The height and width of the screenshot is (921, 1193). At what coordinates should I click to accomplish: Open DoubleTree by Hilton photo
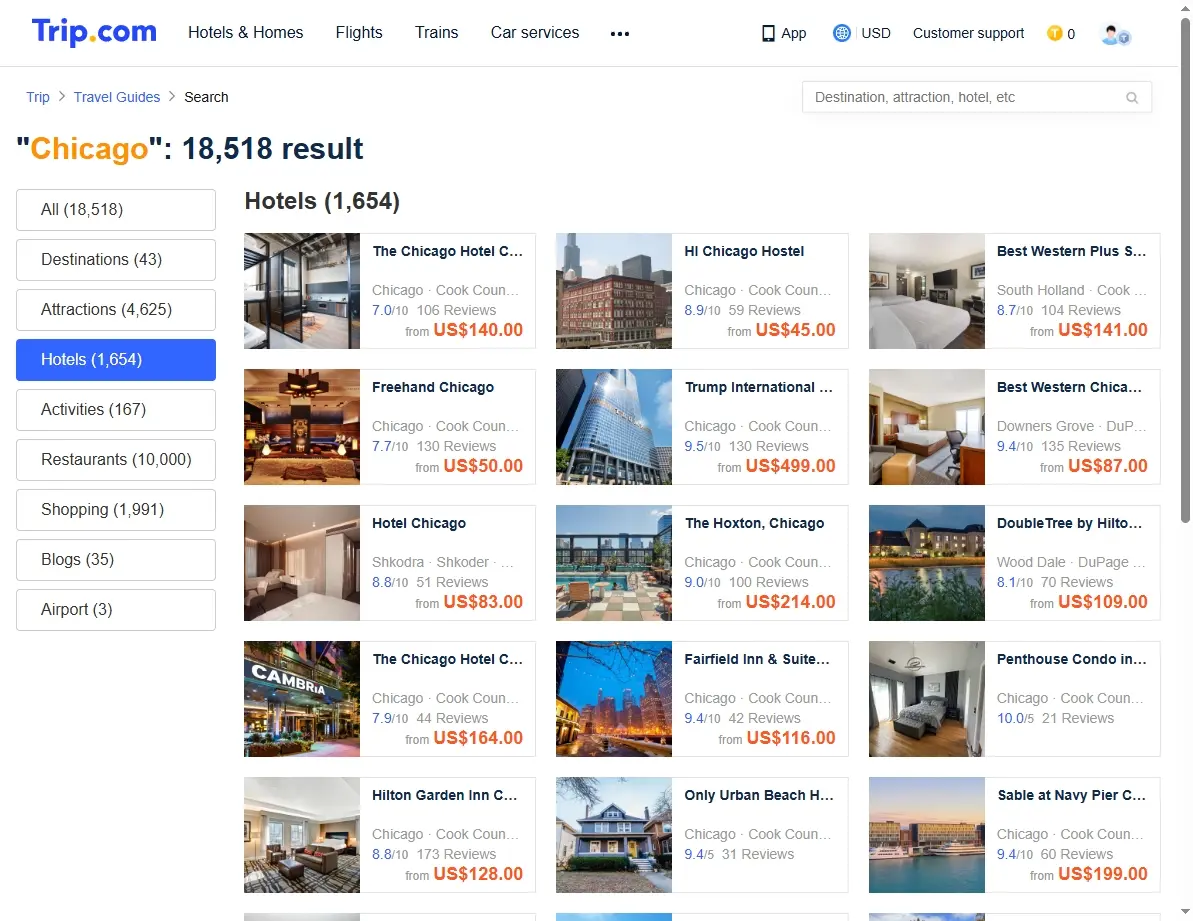[927, 564]
